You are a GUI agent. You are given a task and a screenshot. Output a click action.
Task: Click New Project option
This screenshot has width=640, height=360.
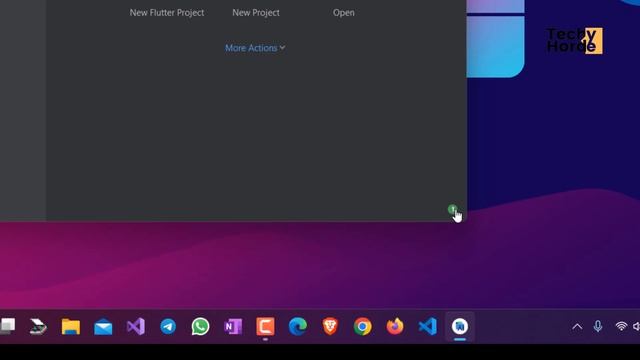pyautogui.click(x=256, y=13)
